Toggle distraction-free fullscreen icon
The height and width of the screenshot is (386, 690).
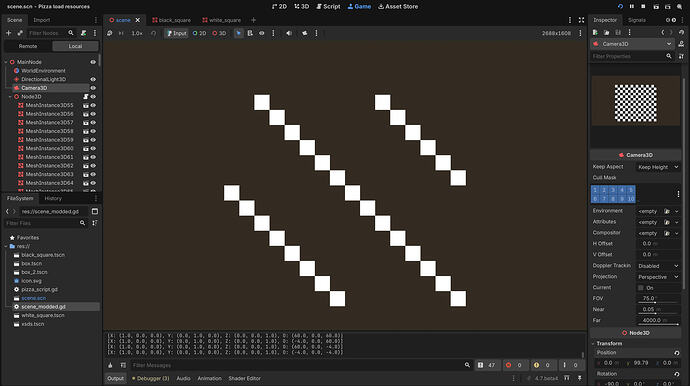[x=581, y=20]
